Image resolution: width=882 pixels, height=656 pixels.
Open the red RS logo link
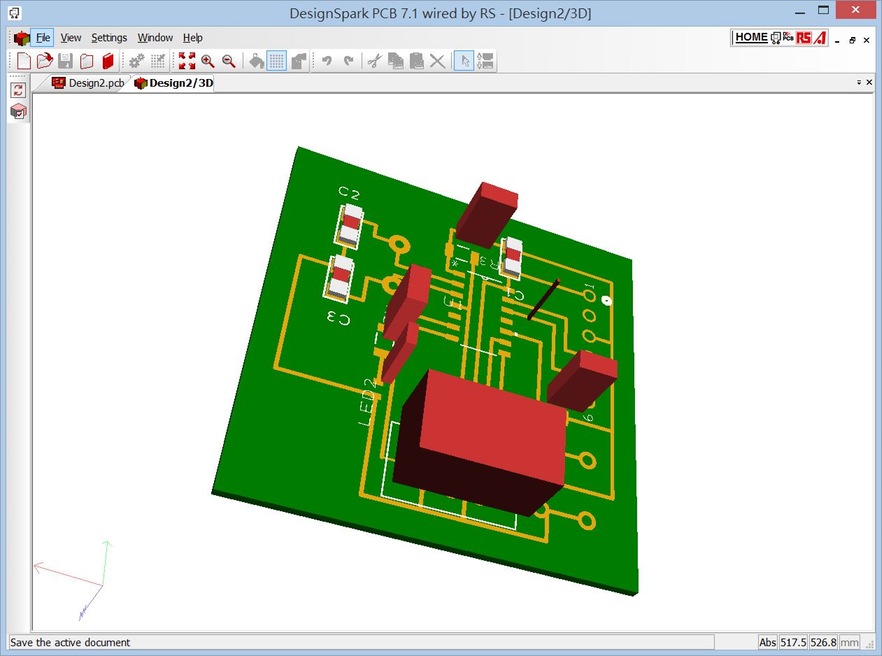coord(804,38)
